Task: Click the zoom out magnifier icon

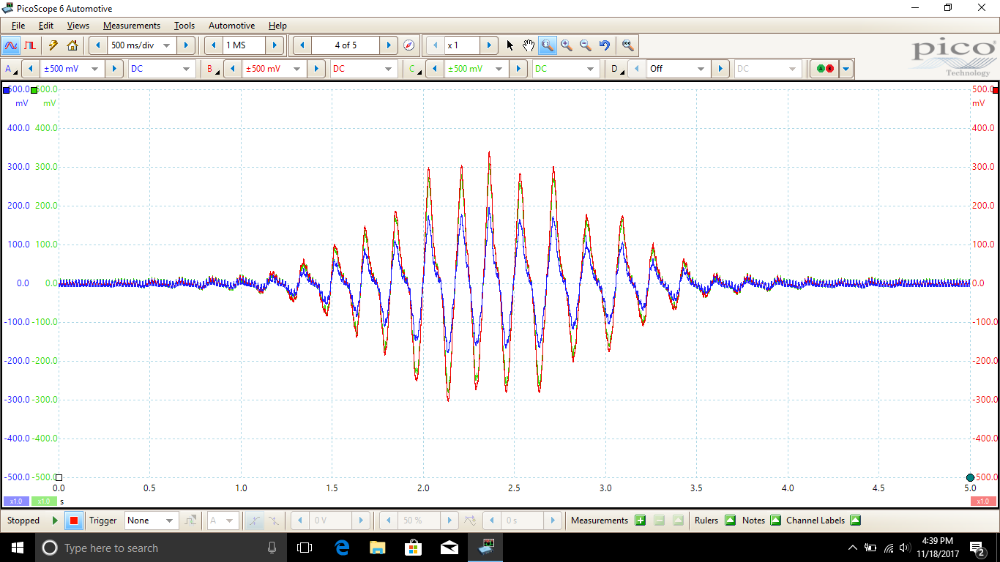Action: coord(585,45)
